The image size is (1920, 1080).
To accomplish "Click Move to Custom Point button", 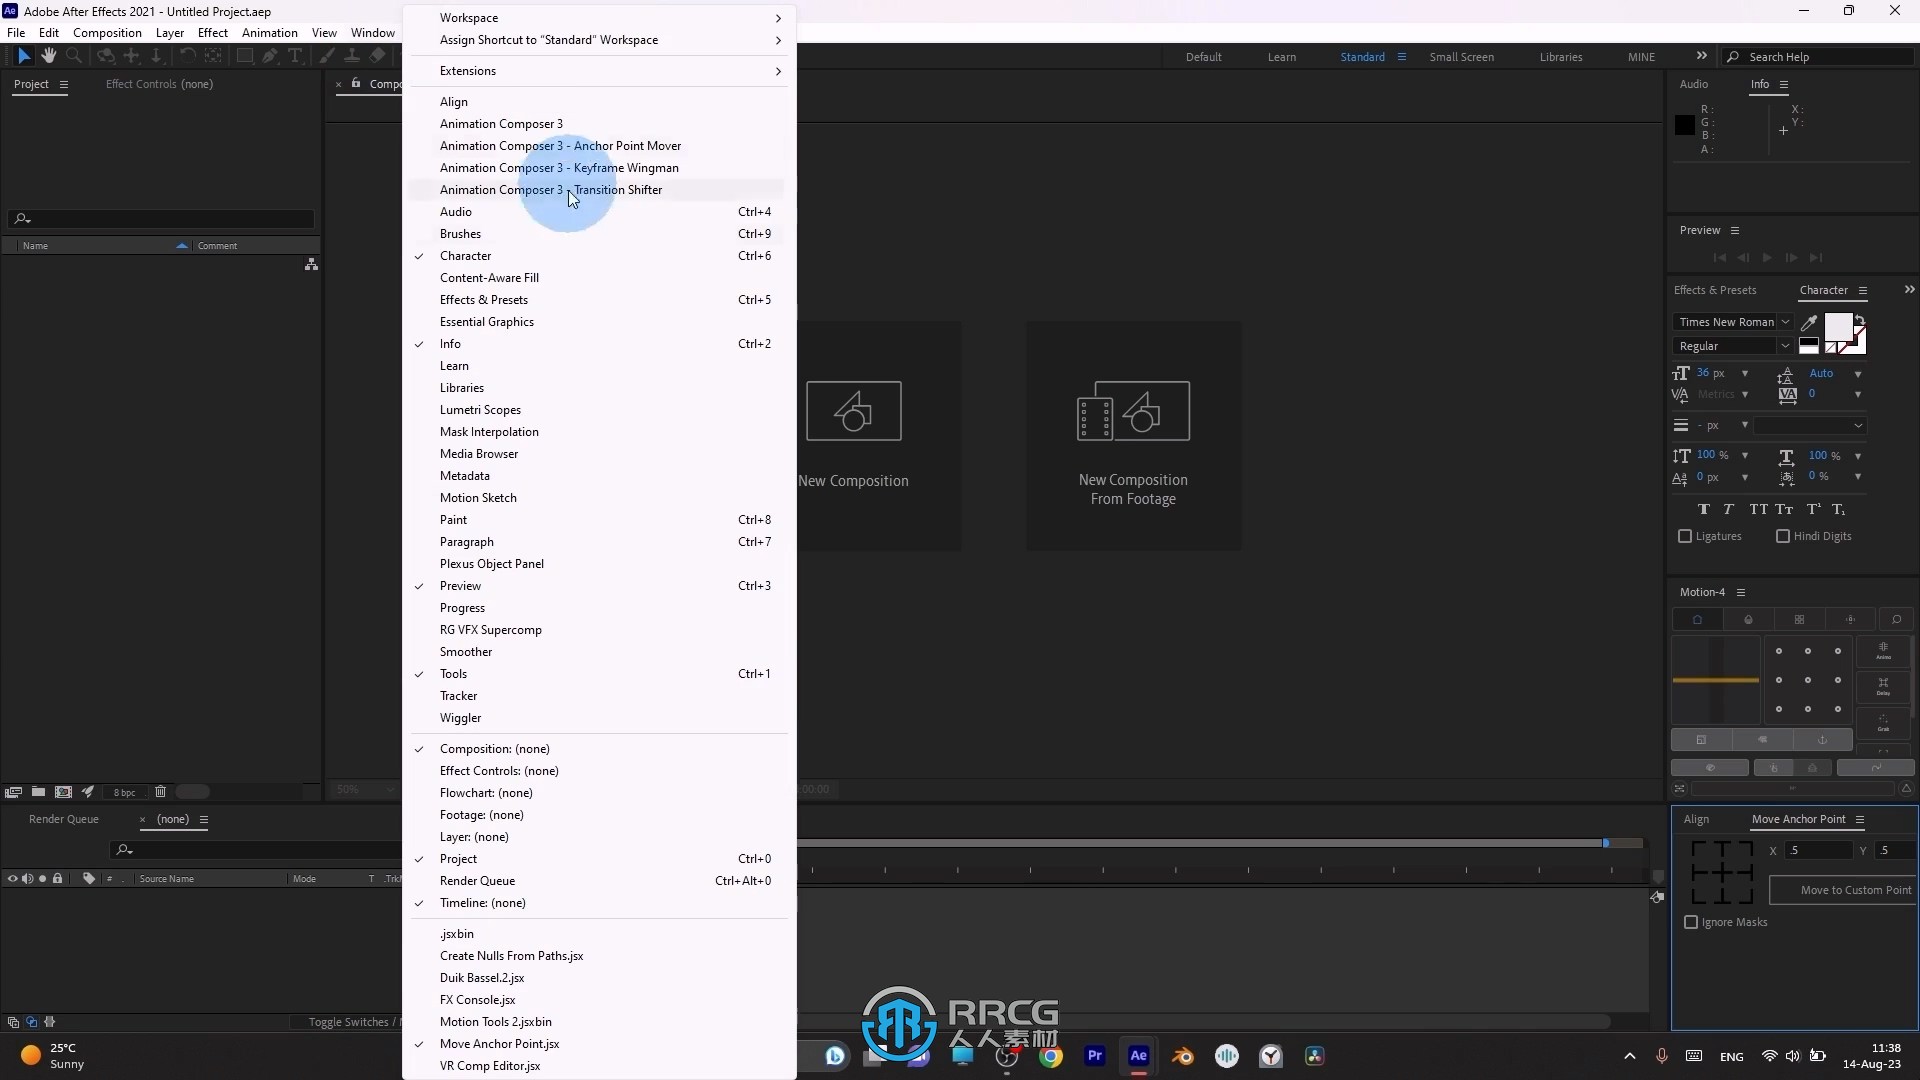I will (1843, 890).
